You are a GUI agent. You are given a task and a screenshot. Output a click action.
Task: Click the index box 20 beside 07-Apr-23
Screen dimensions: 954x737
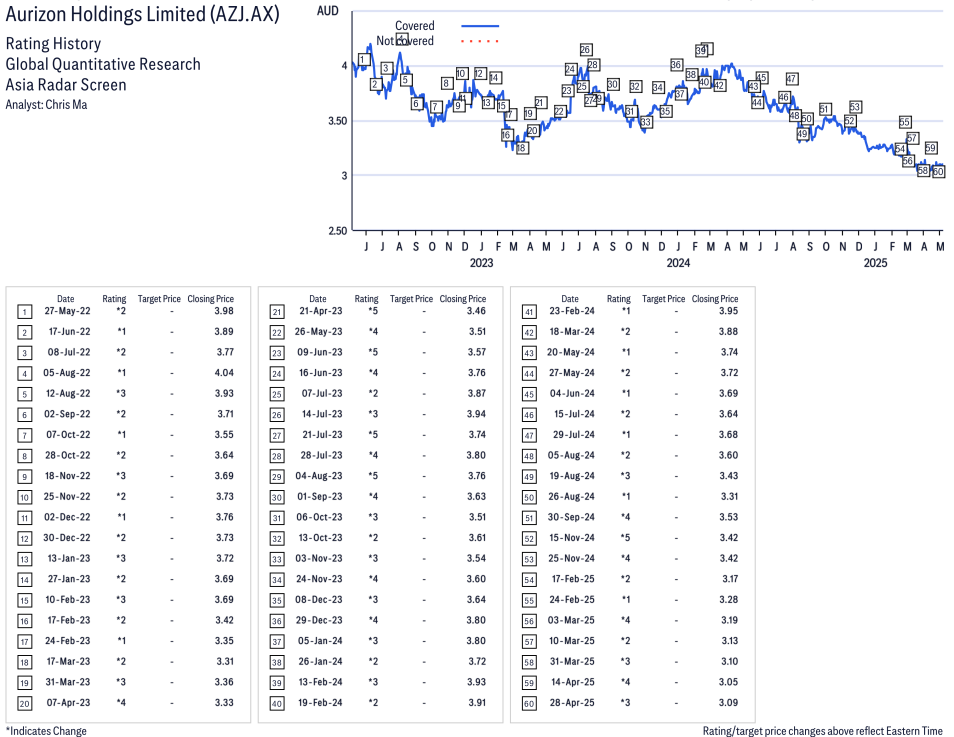coord(24,704)
